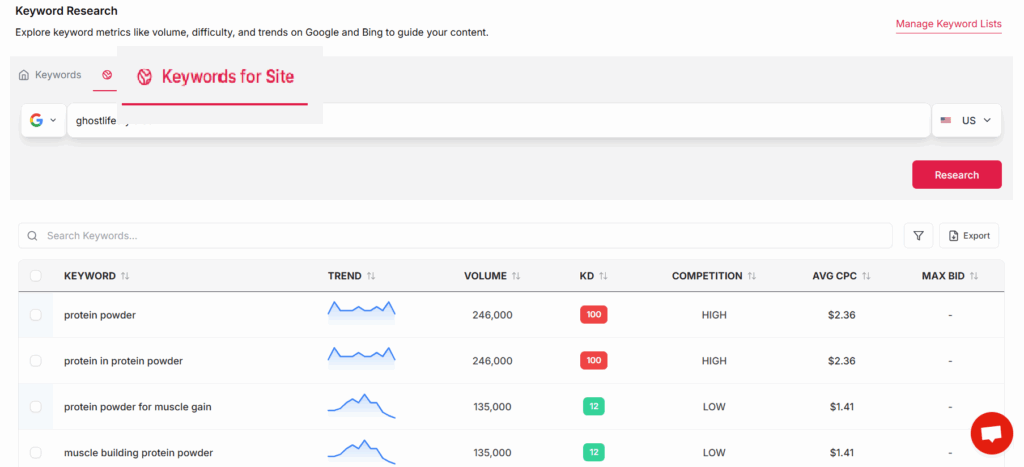Click the site domain input field
1024x467 pixels.
click(x=499, y=120)
